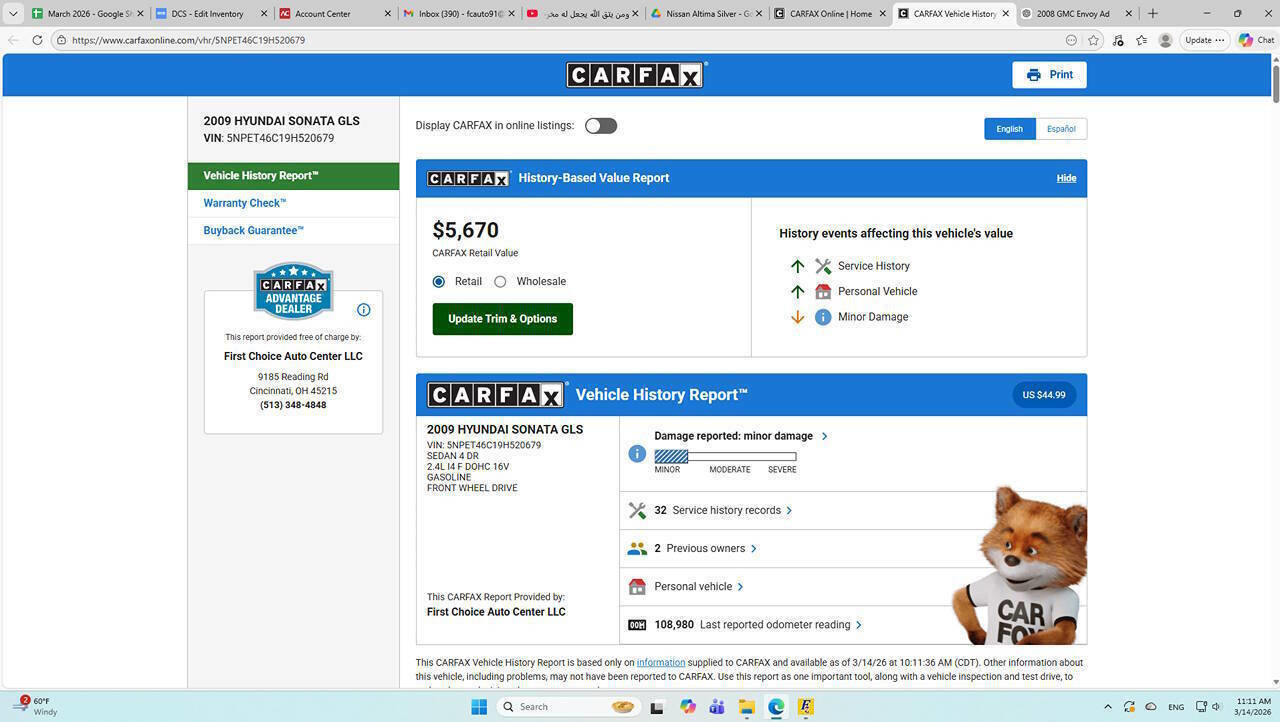1280x722 pixels.
Task: Switch to the CARFAX Online Home tab
Action: (830, 14)
